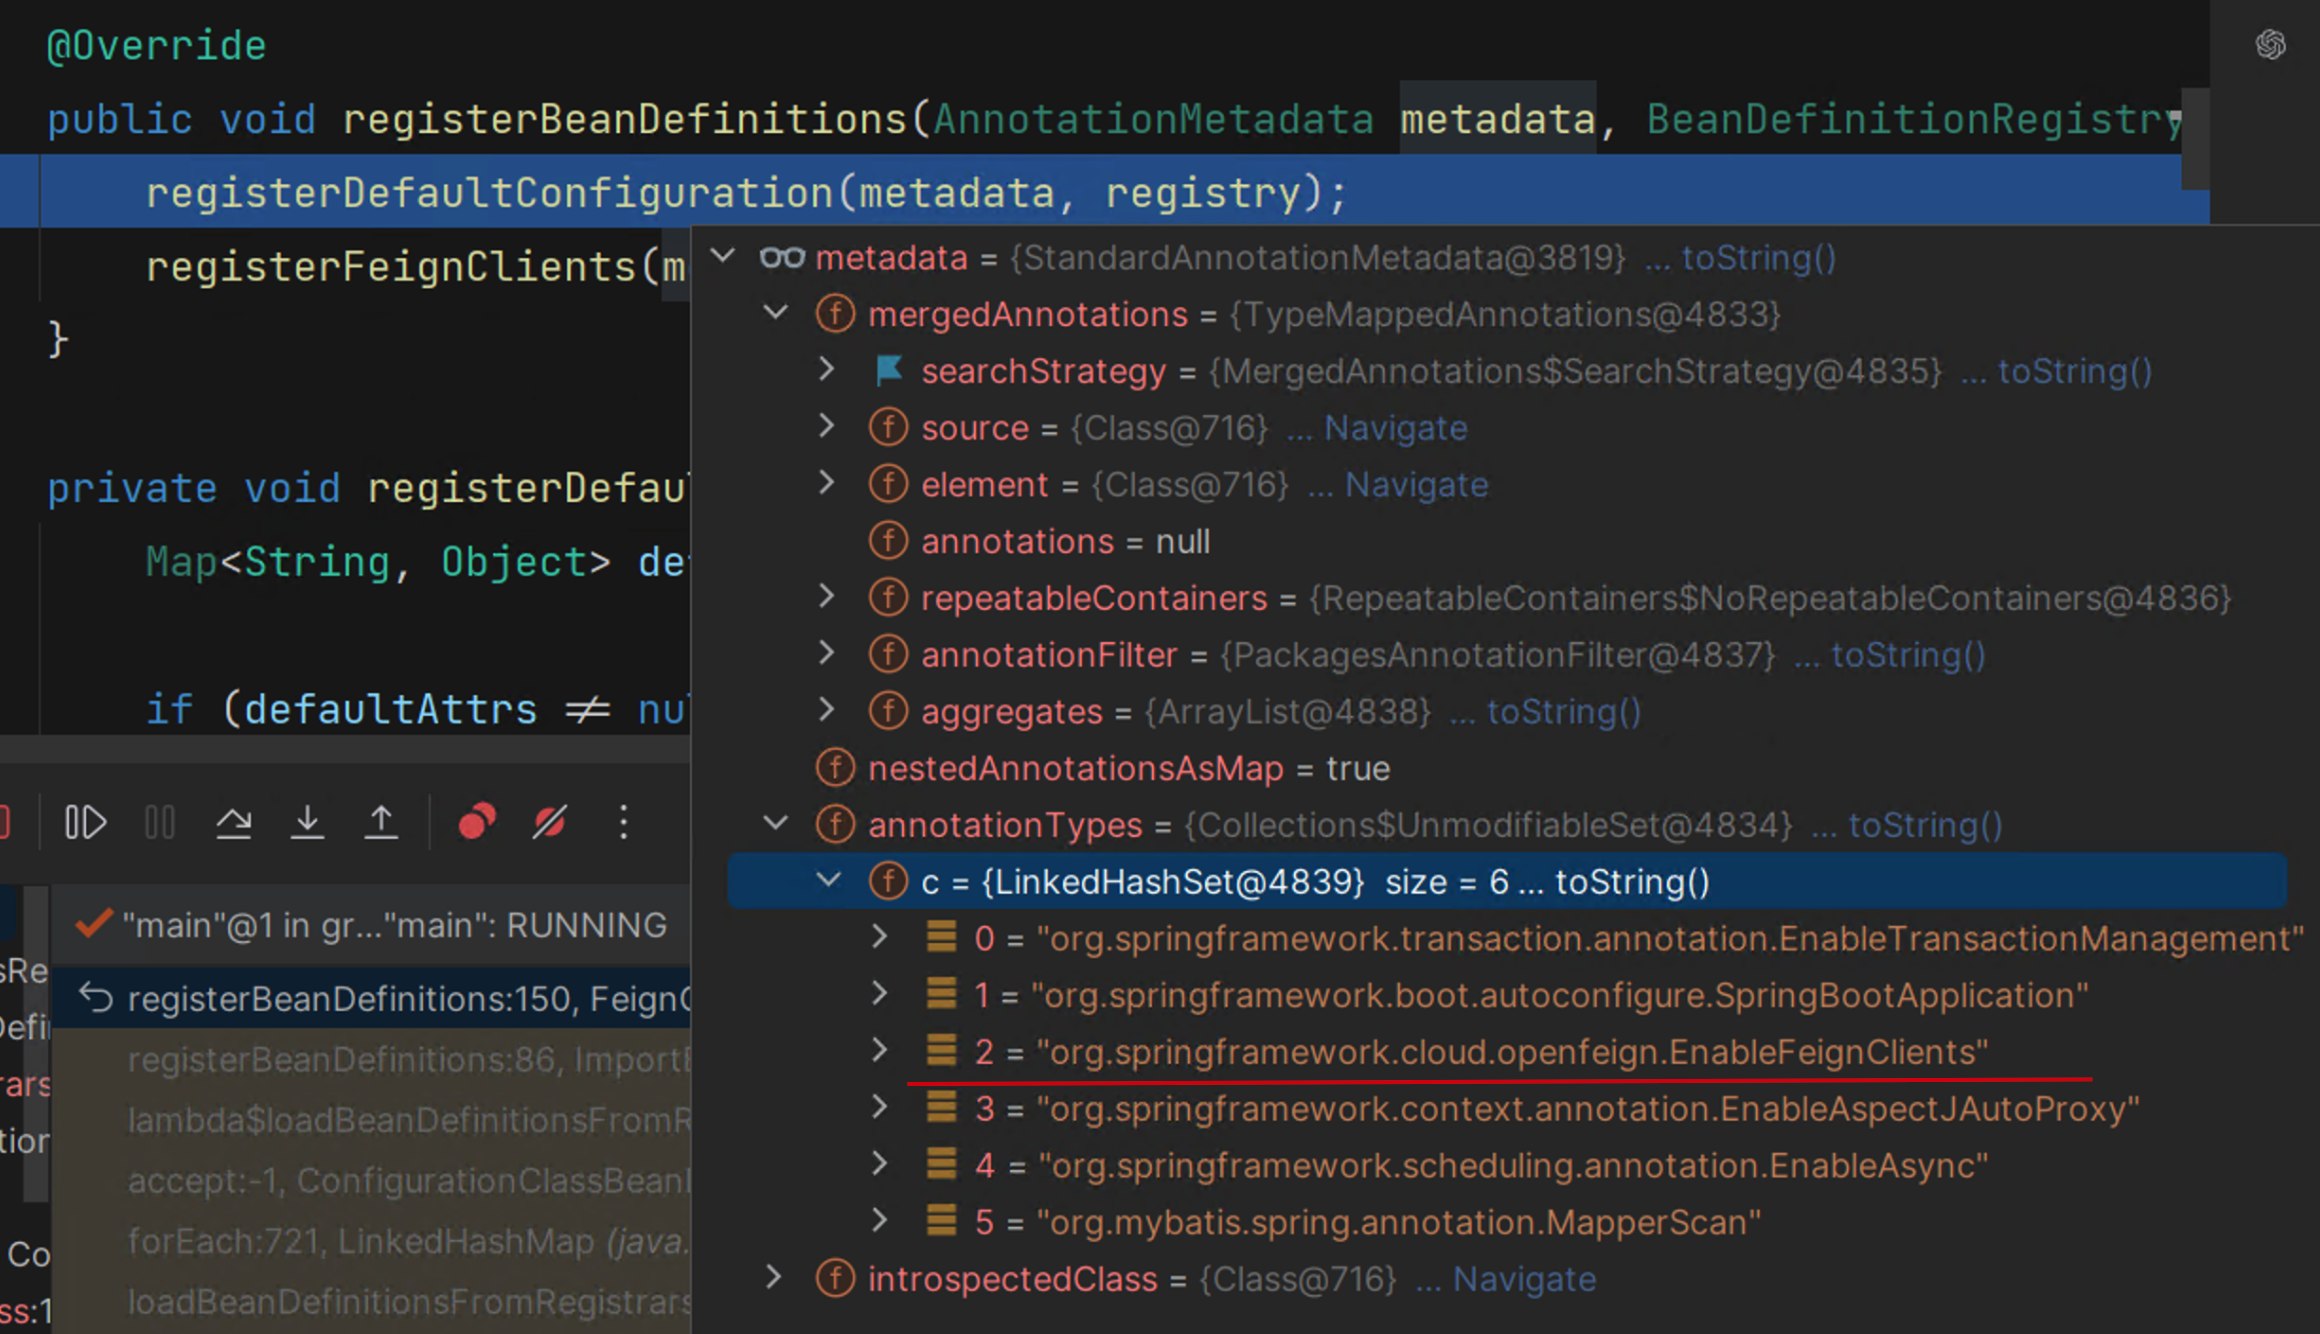The width and height of the screenshot is (2320, 1334).
Task: Click the Step Into icon
Action: coord(307,822)
